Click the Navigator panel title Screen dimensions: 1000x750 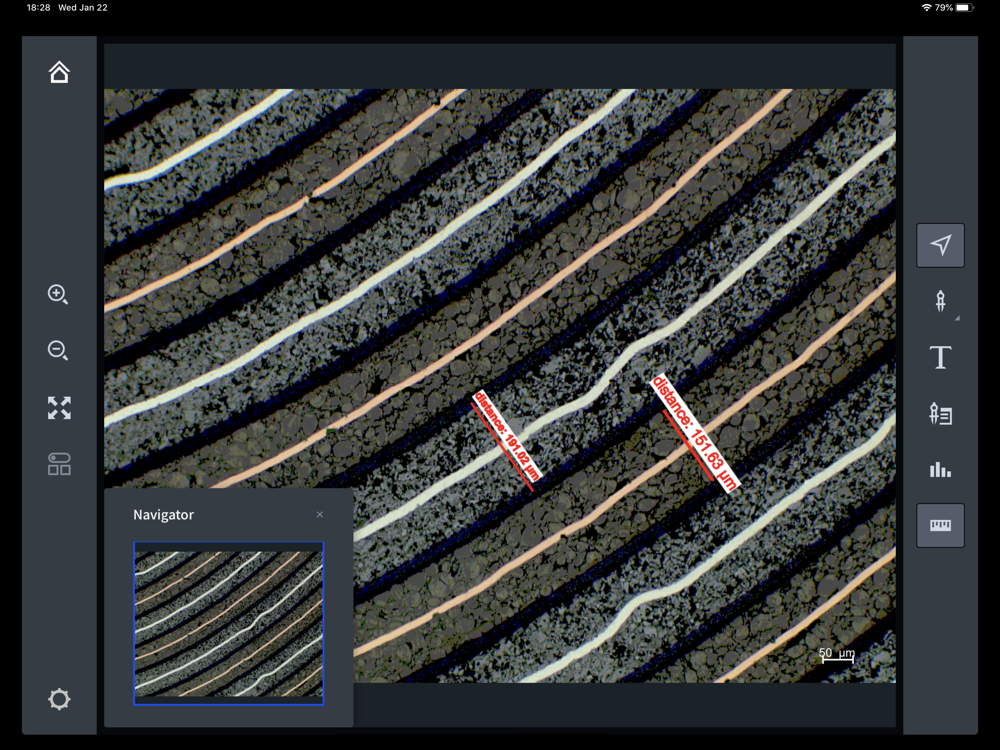coord(163,515)
